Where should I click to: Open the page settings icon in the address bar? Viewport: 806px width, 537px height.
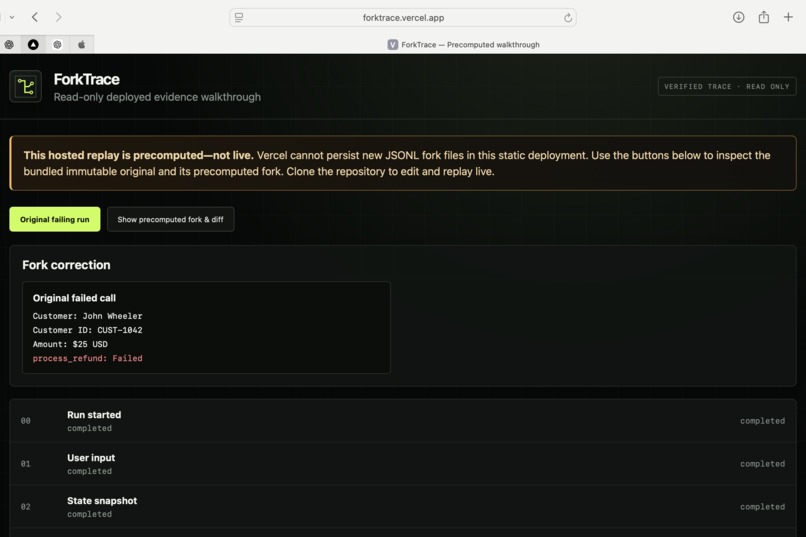pyautogui.click(x=239, y=17)
